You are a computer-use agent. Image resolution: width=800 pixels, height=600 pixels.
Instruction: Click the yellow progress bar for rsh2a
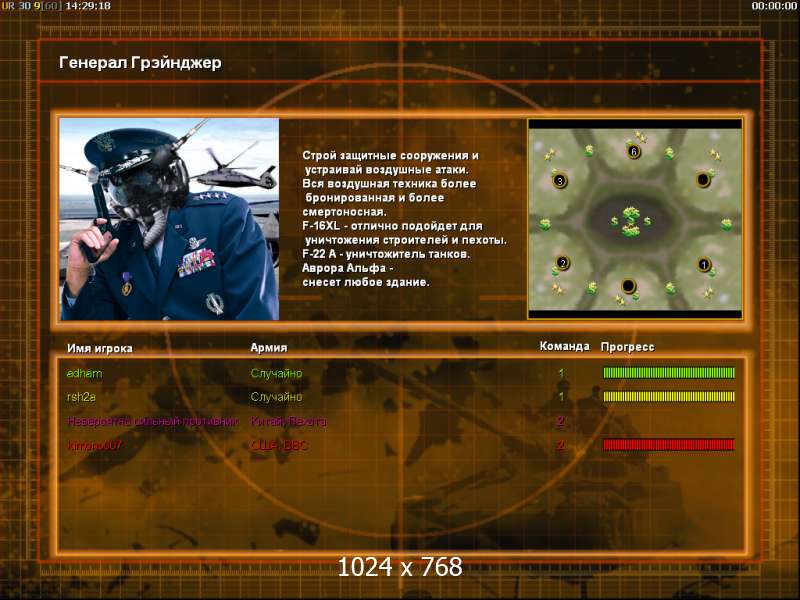tap(669, 397)
